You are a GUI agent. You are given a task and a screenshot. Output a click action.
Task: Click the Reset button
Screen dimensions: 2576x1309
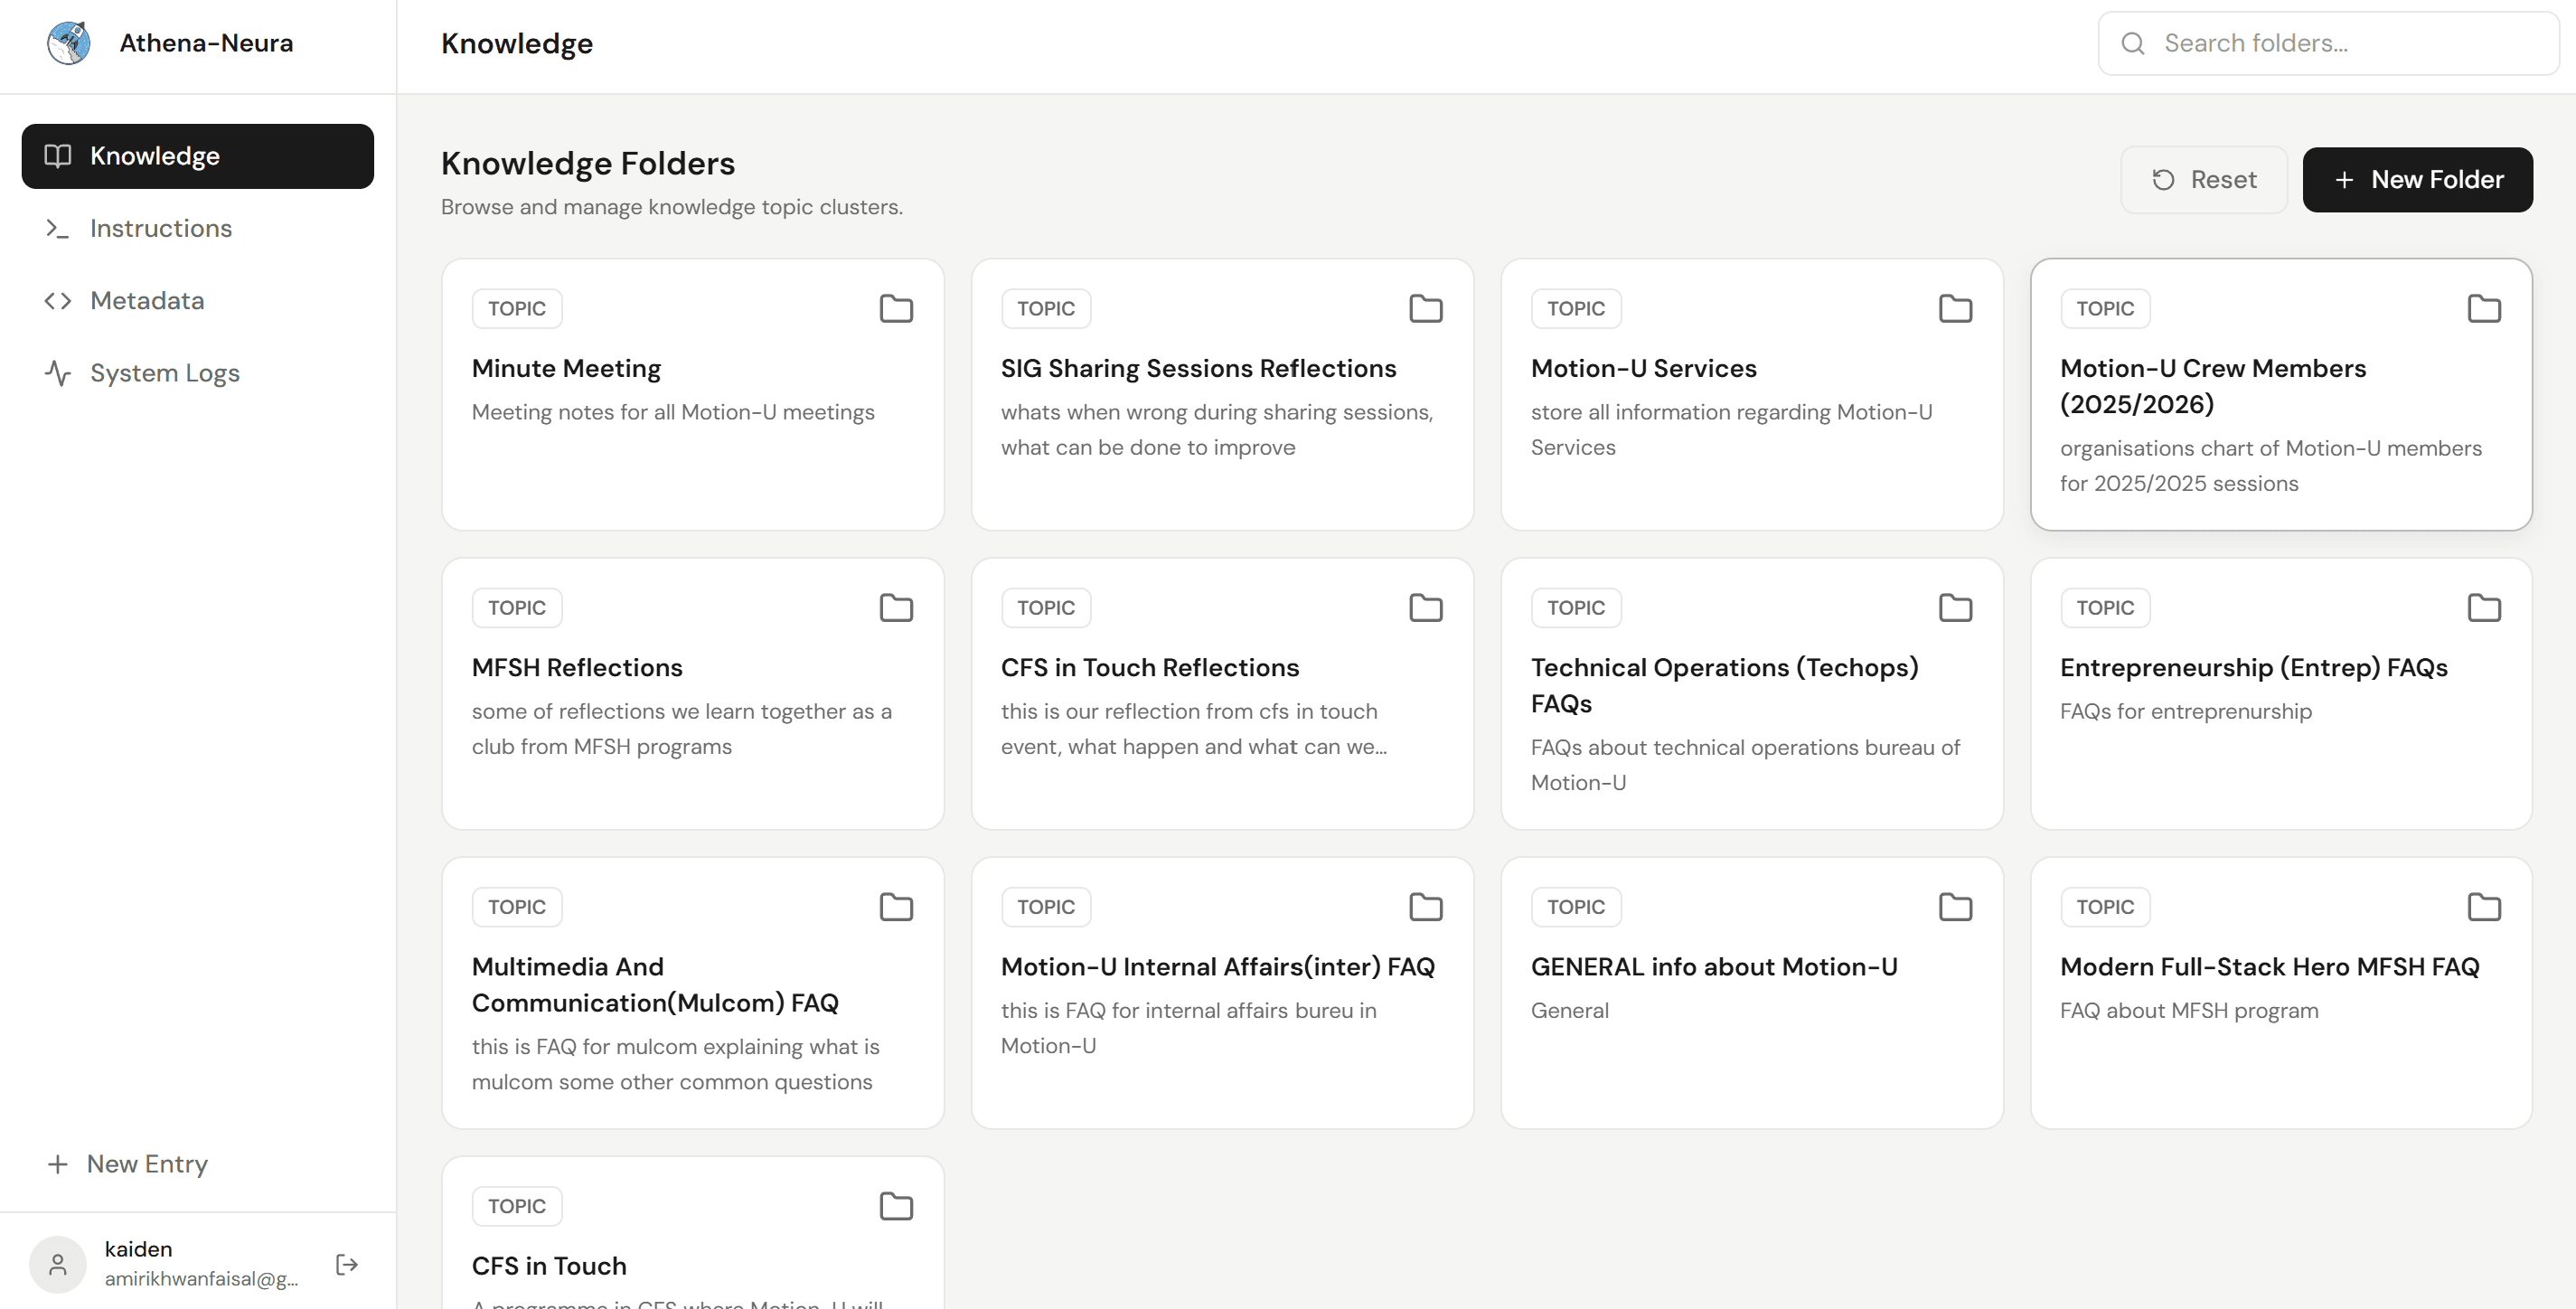click(2204, 180)
